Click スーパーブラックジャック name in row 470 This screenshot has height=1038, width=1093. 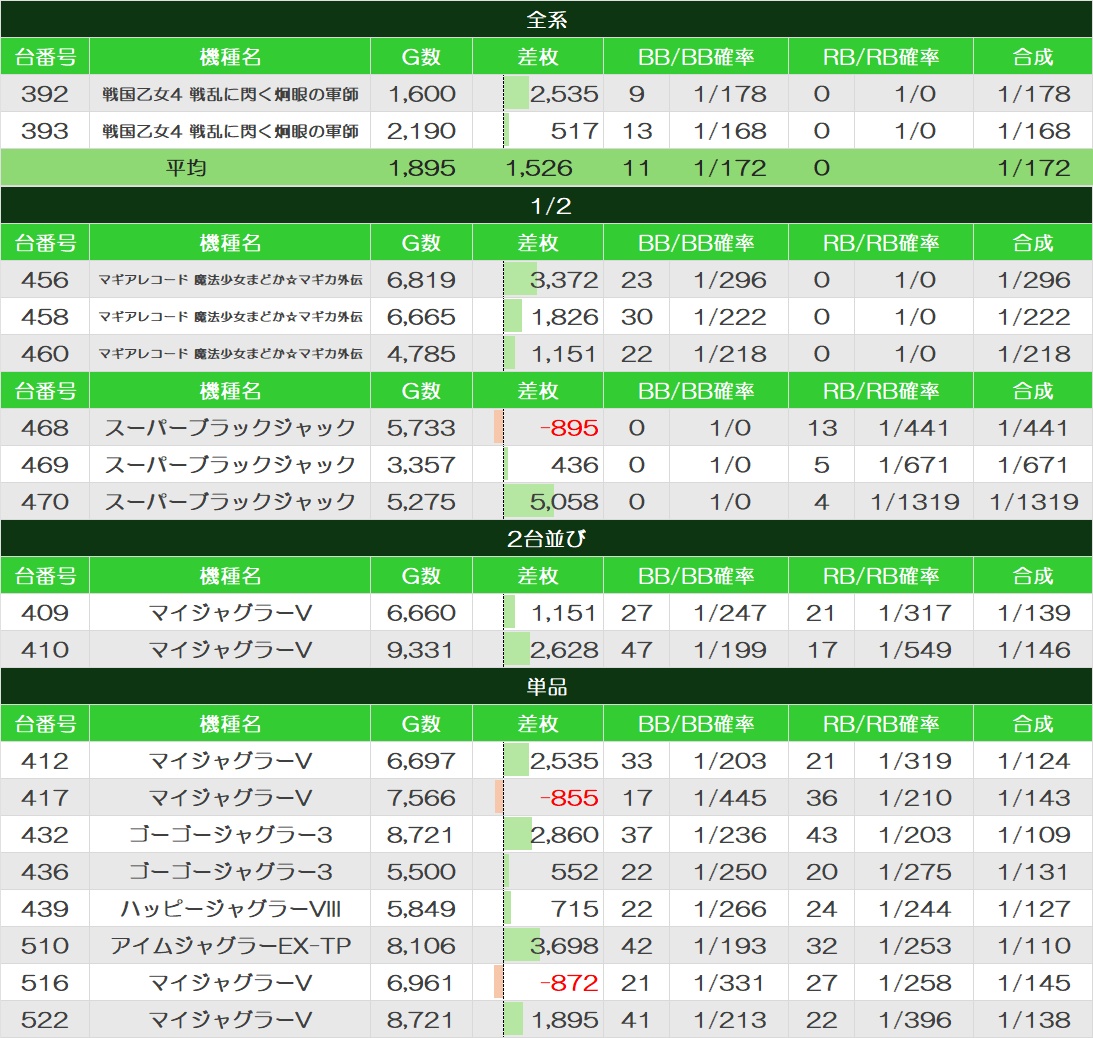(230, 501)
